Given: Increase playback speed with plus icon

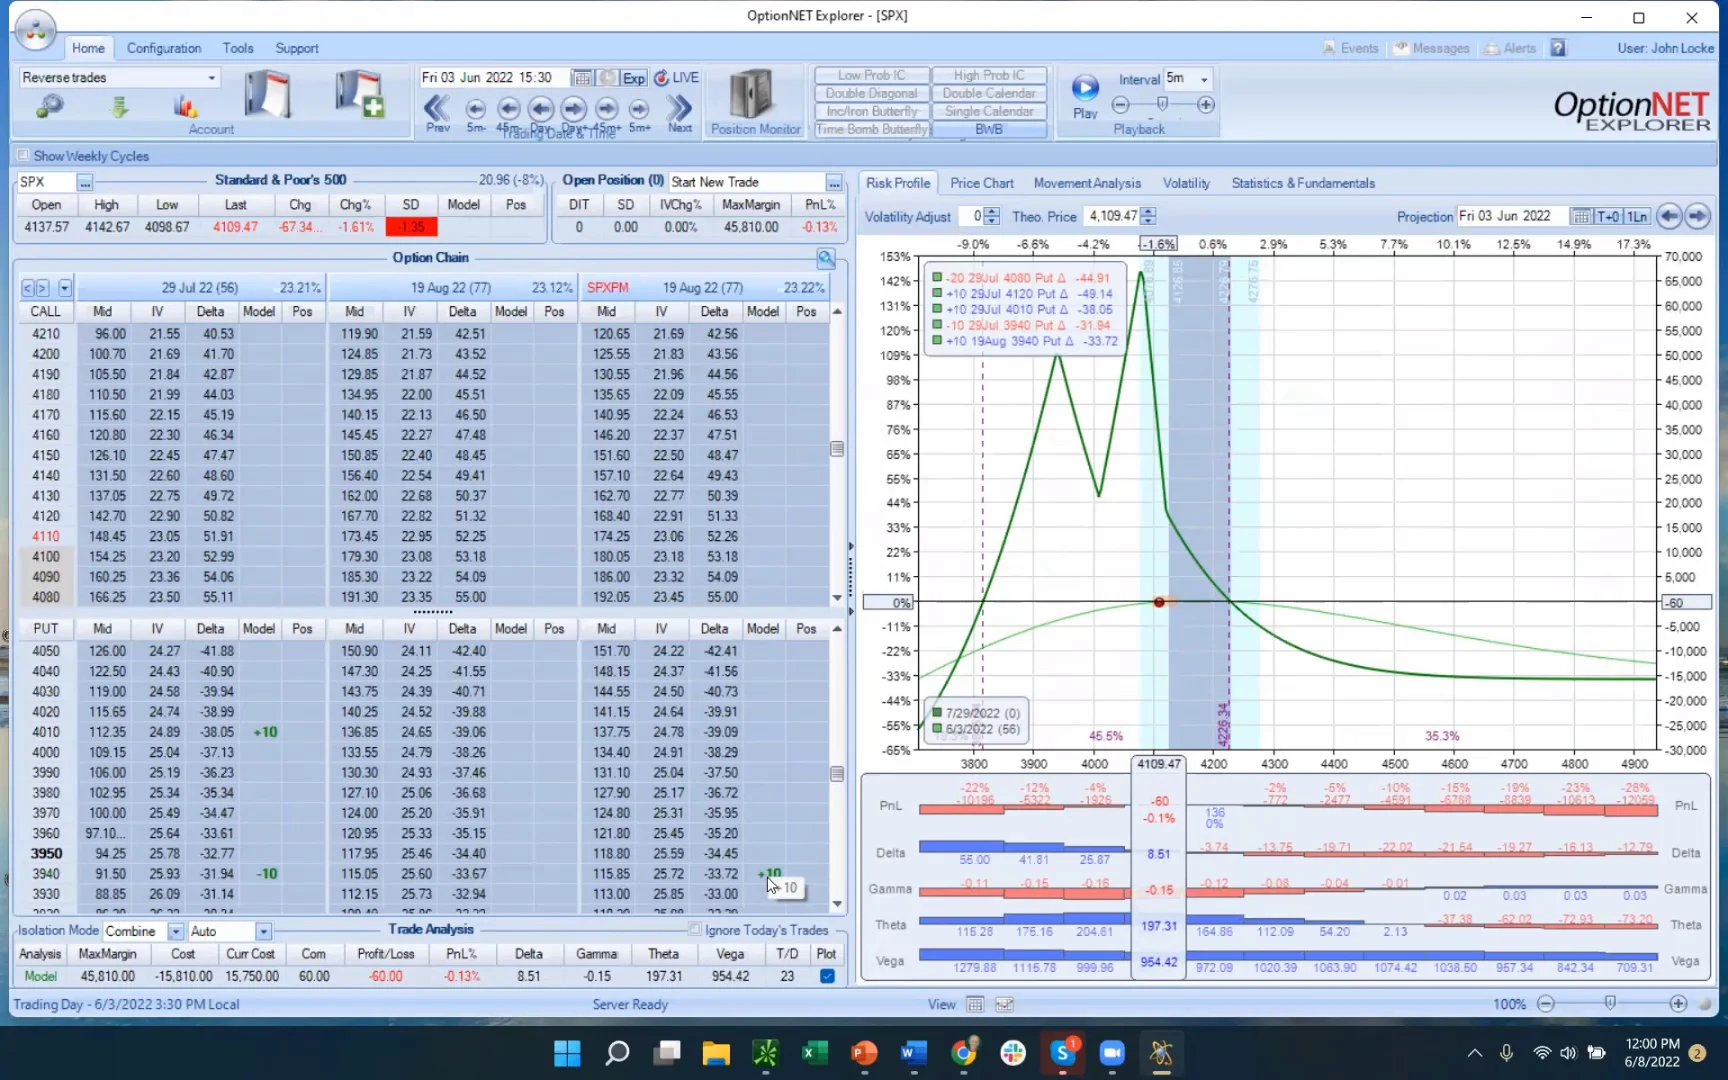Looking at the screenshot, I should click(x=1206, y=105).
